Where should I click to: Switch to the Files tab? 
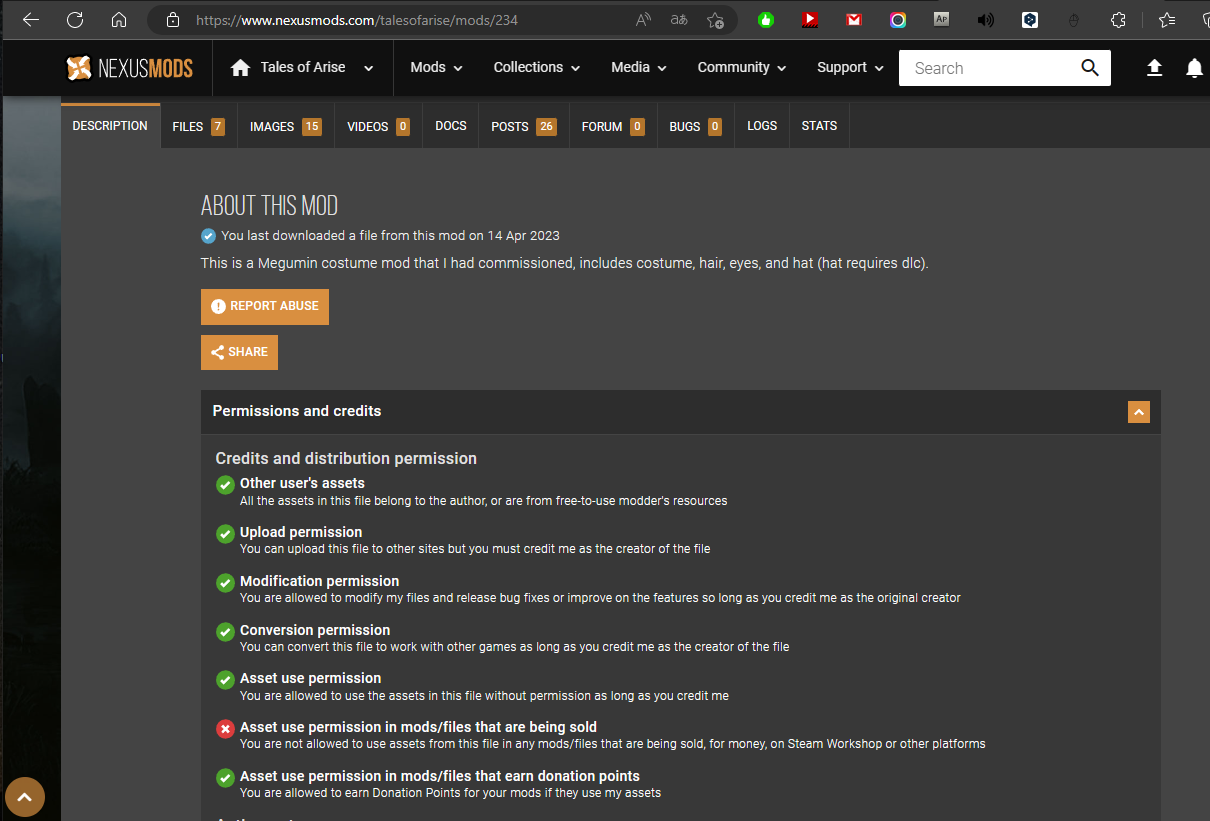(198, 126)
